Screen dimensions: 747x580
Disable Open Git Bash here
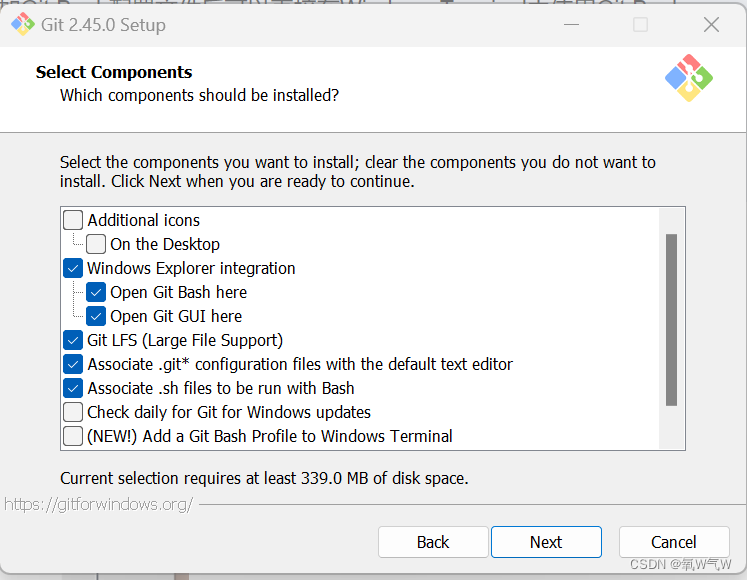tap(96, 292)
